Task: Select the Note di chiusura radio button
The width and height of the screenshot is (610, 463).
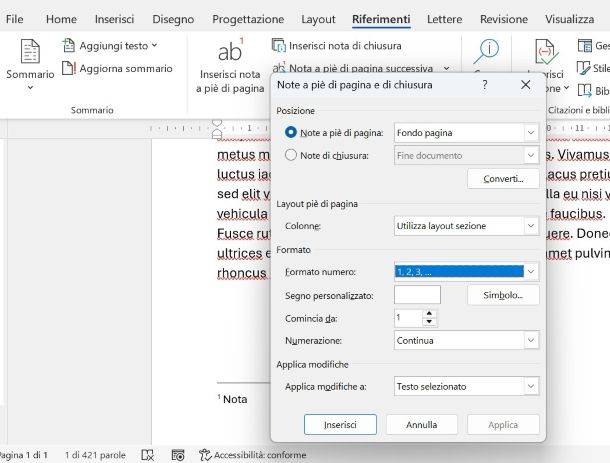Action: pyautogui.click(x=291, y=155)
